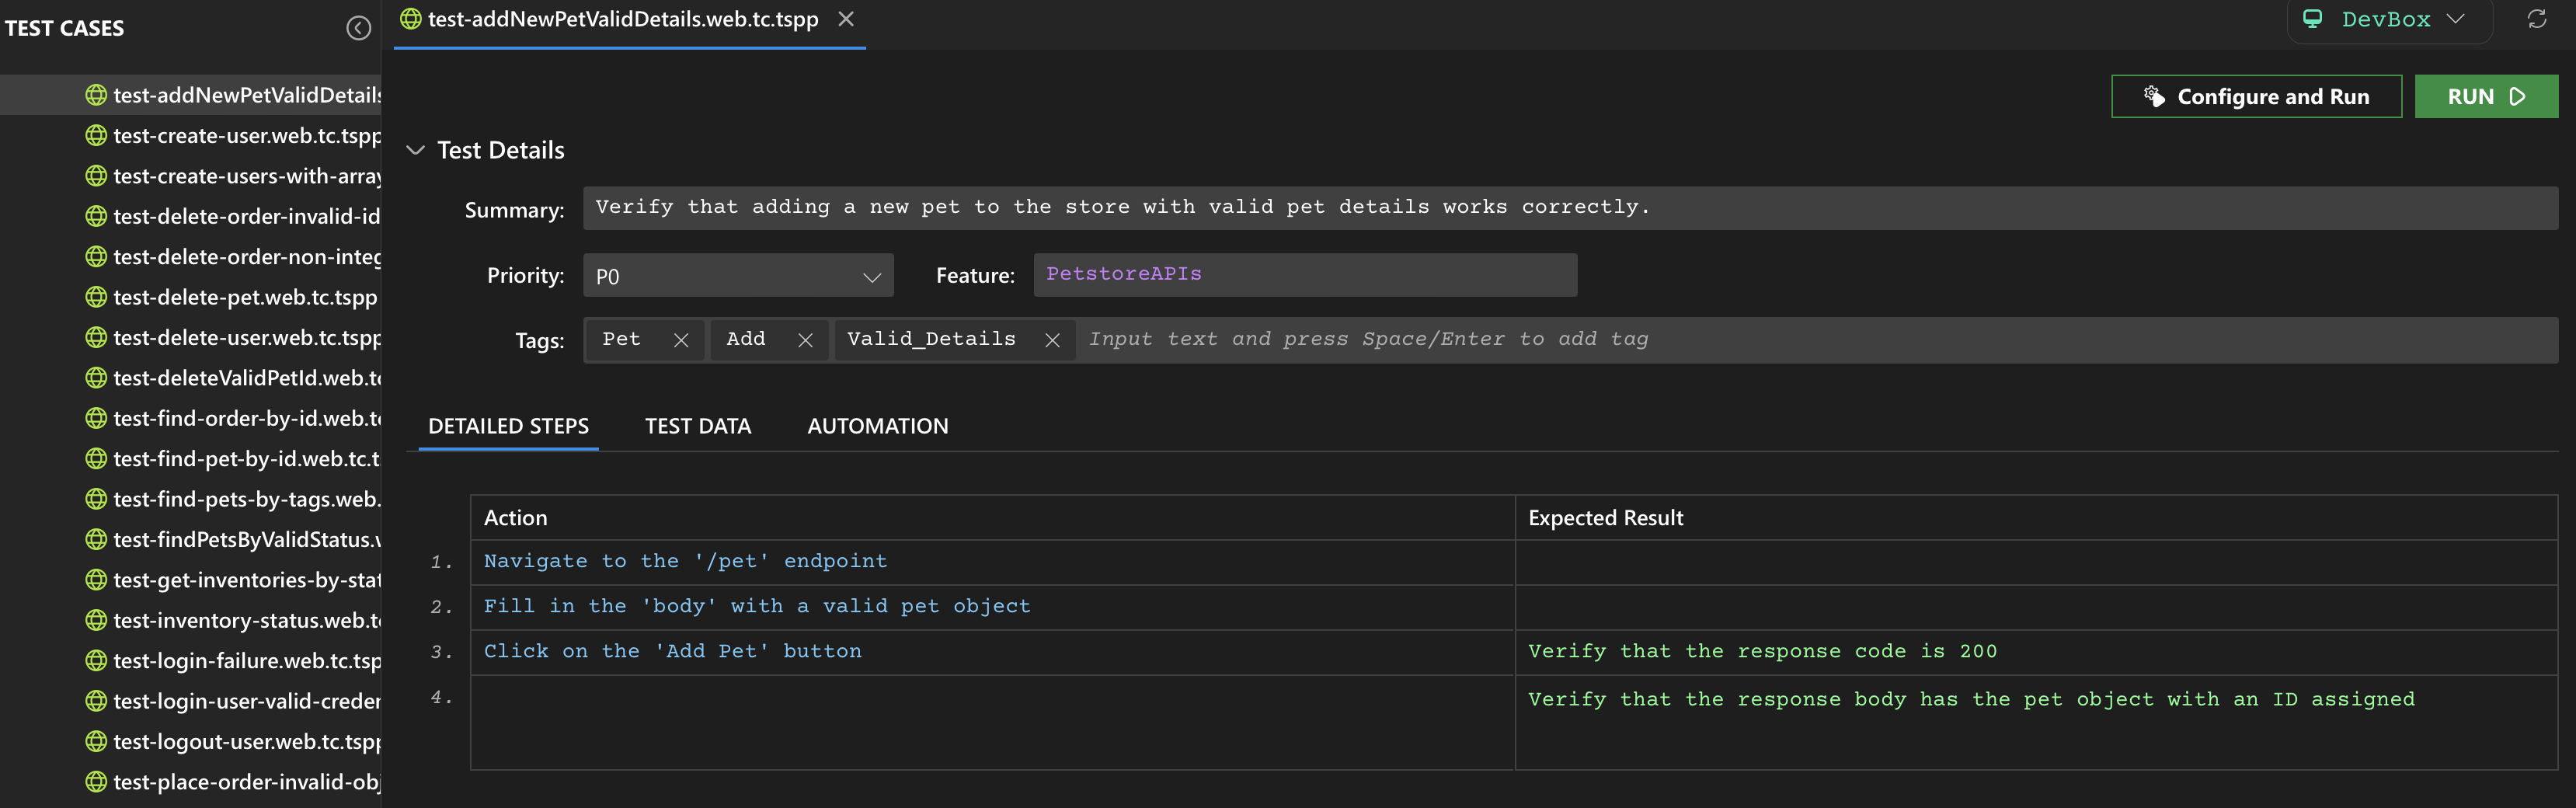The image size is (2576, 808).
Task: Click the PetstoreAPIs Feature input field
Action: pos(1304,275)
